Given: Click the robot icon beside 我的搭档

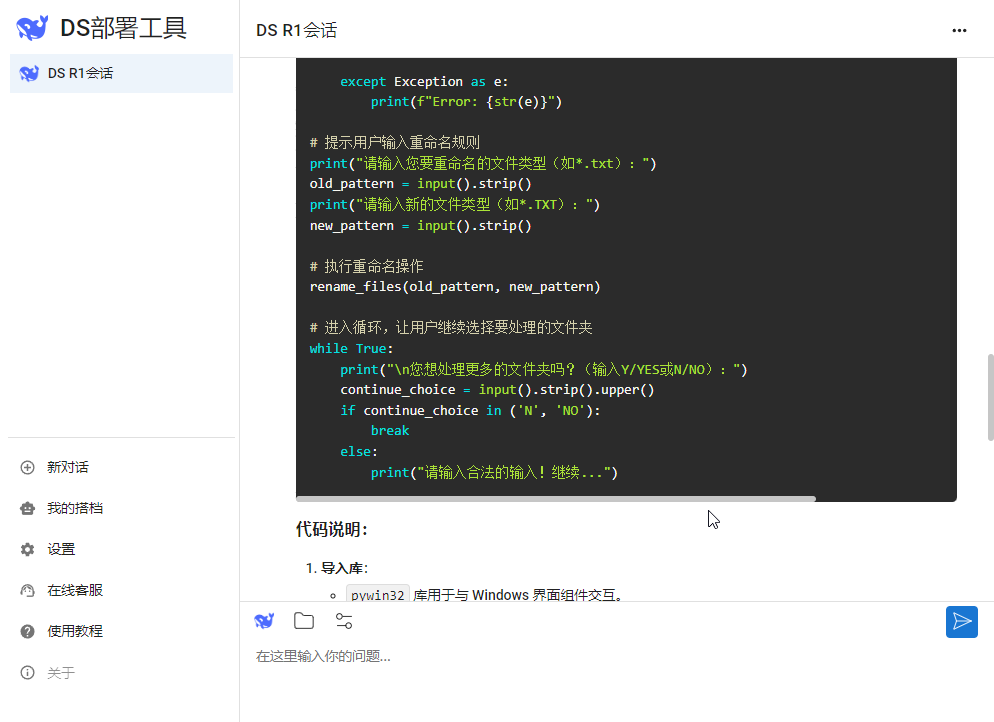Looking at the screenshot, I should [x=27, y=508].
